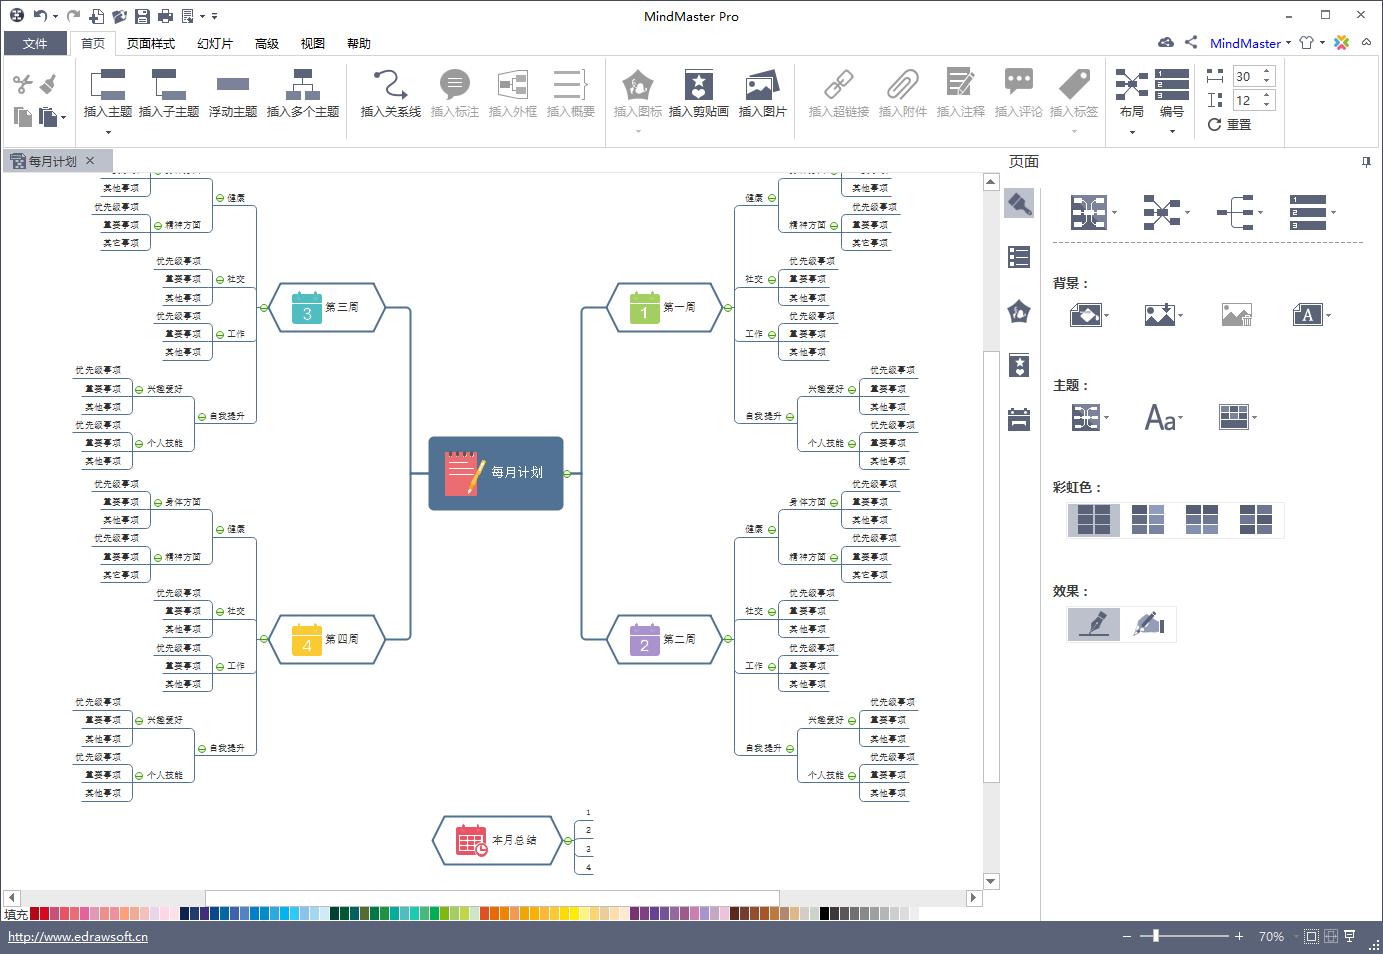Click 插入关系线 relationship line tool
Image resolution: width=1383 pixels, height=954 pixels.
[390, 86]
